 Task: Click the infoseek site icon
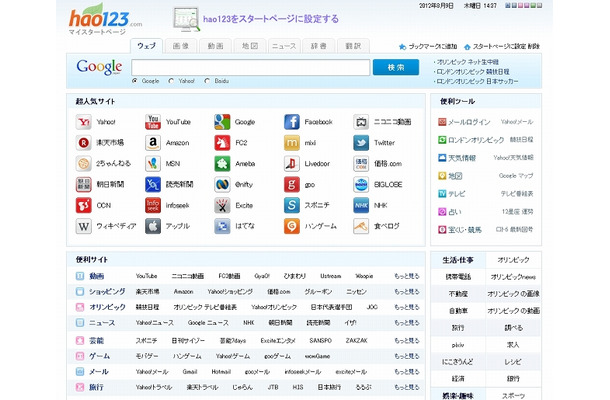coord(153,205)
